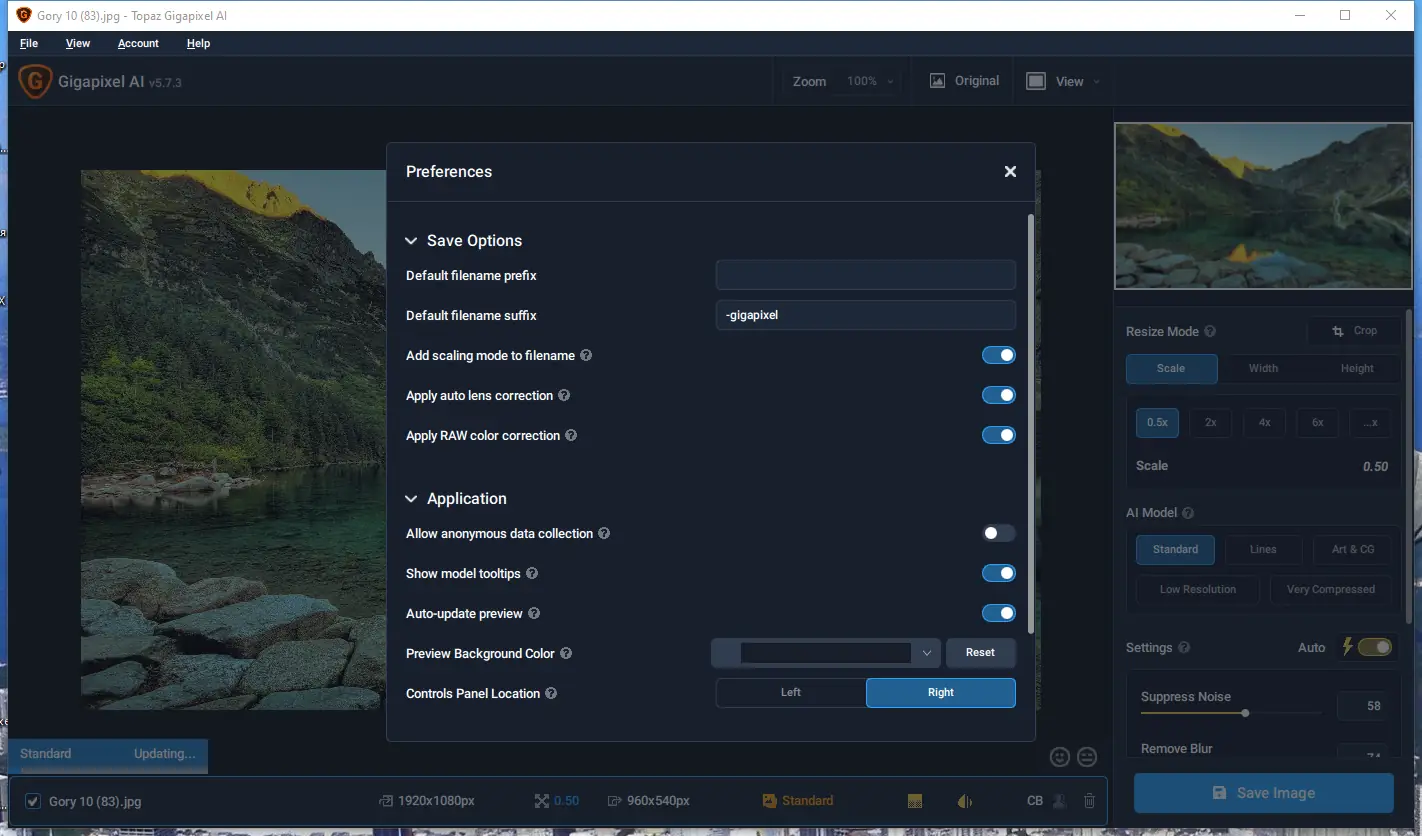This screenshot has height=836, width=1422.
Task: Collapse the Application section
Action: (411, 499)
